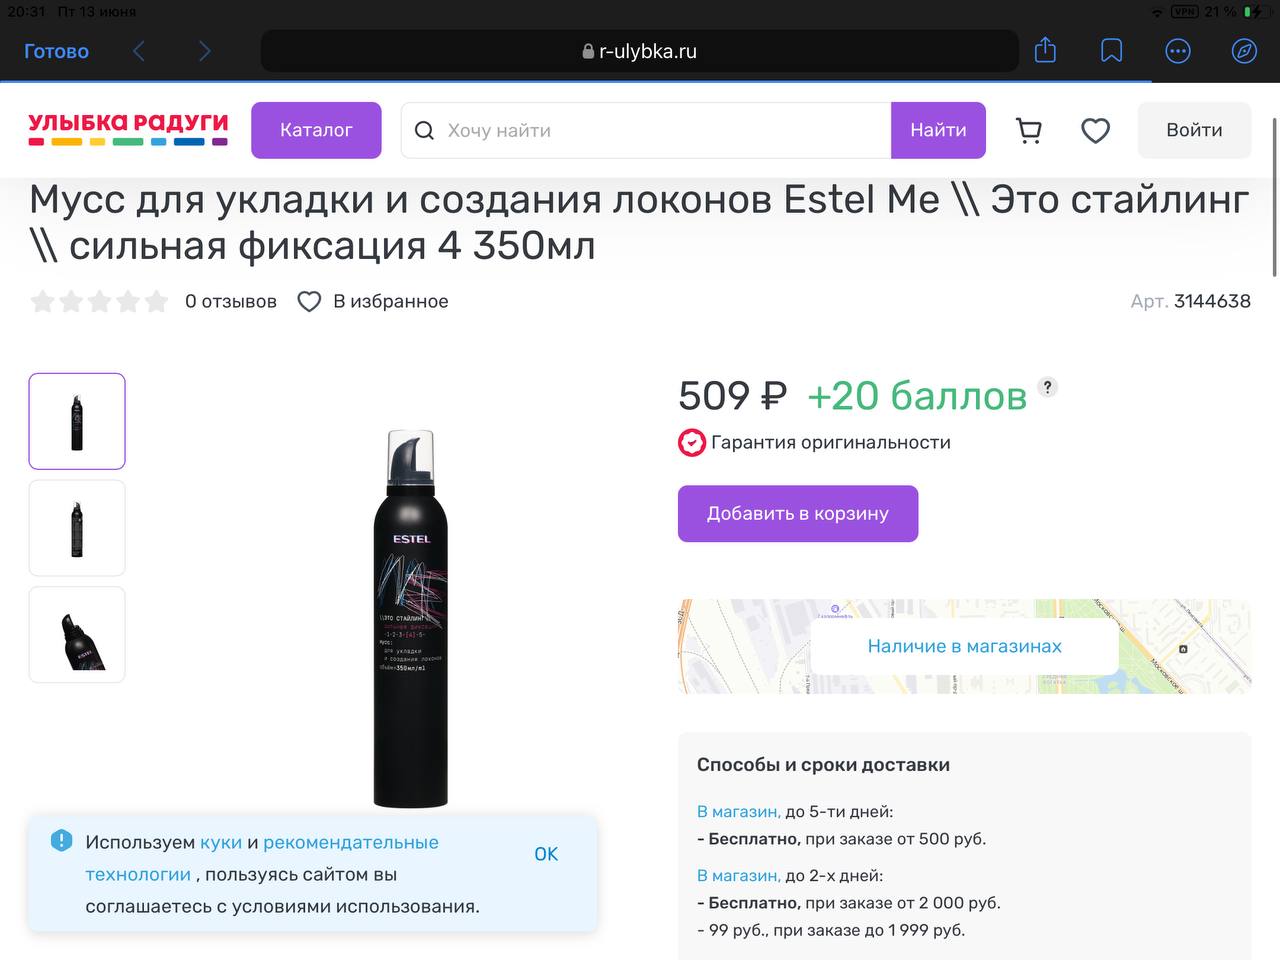Open the Каталог menu

tap(316, 130)
